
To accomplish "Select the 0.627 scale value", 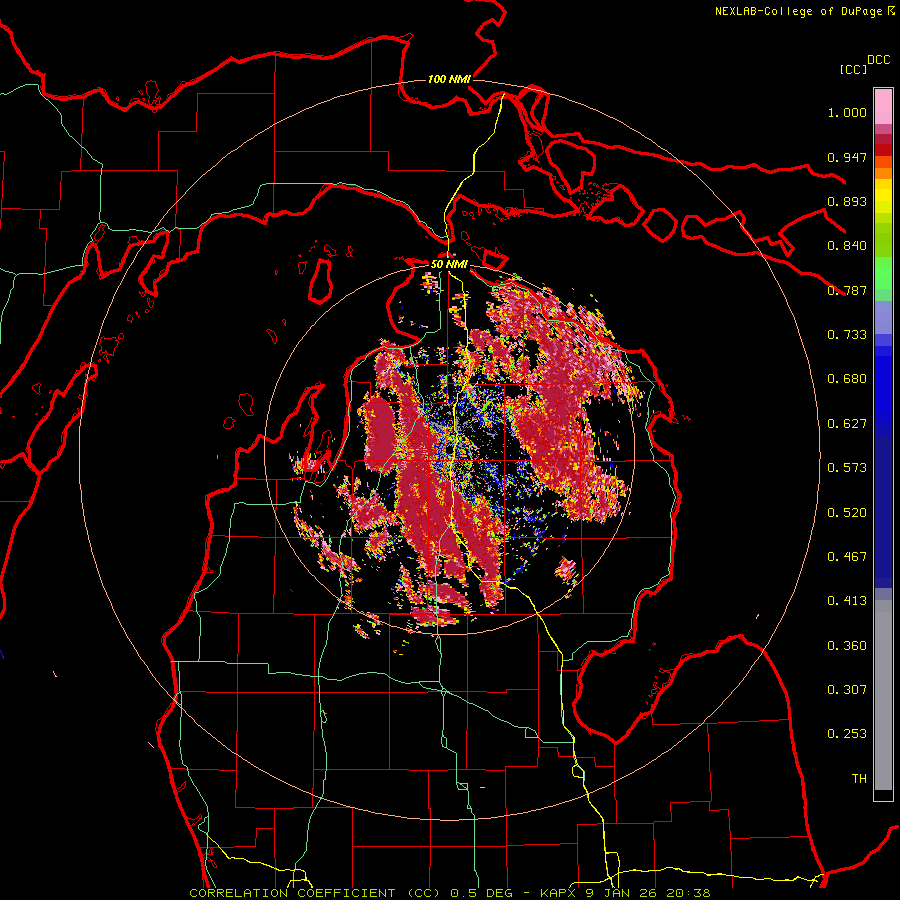I will click(x=847, y=424).
